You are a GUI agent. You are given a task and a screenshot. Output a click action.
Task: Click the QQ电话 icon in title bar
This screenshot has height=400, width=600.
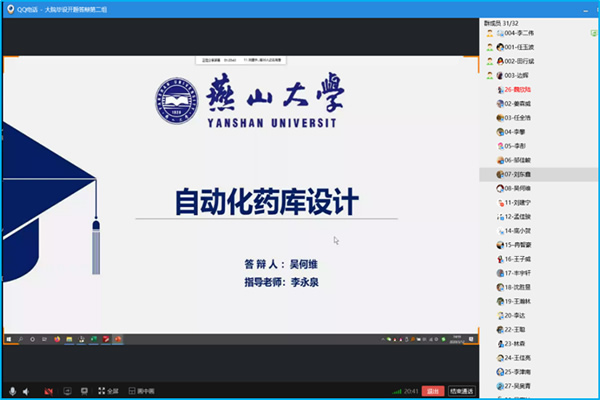tap(8, 8)
